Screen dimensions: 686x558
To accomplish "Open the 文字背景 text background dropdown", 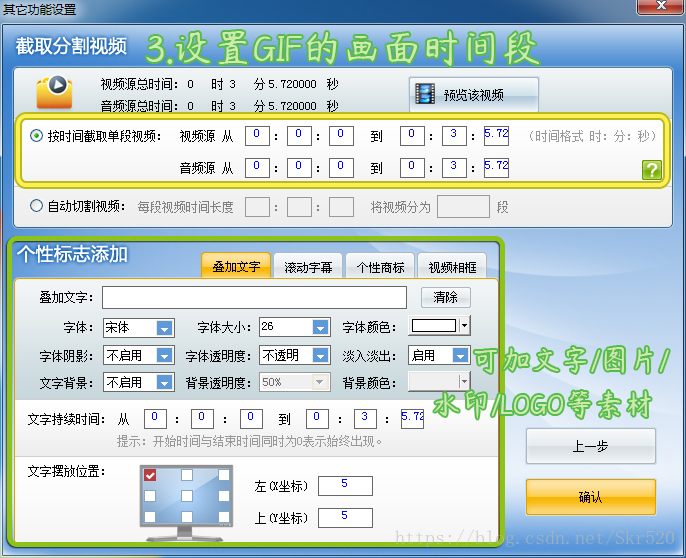I will coord(164,383).
